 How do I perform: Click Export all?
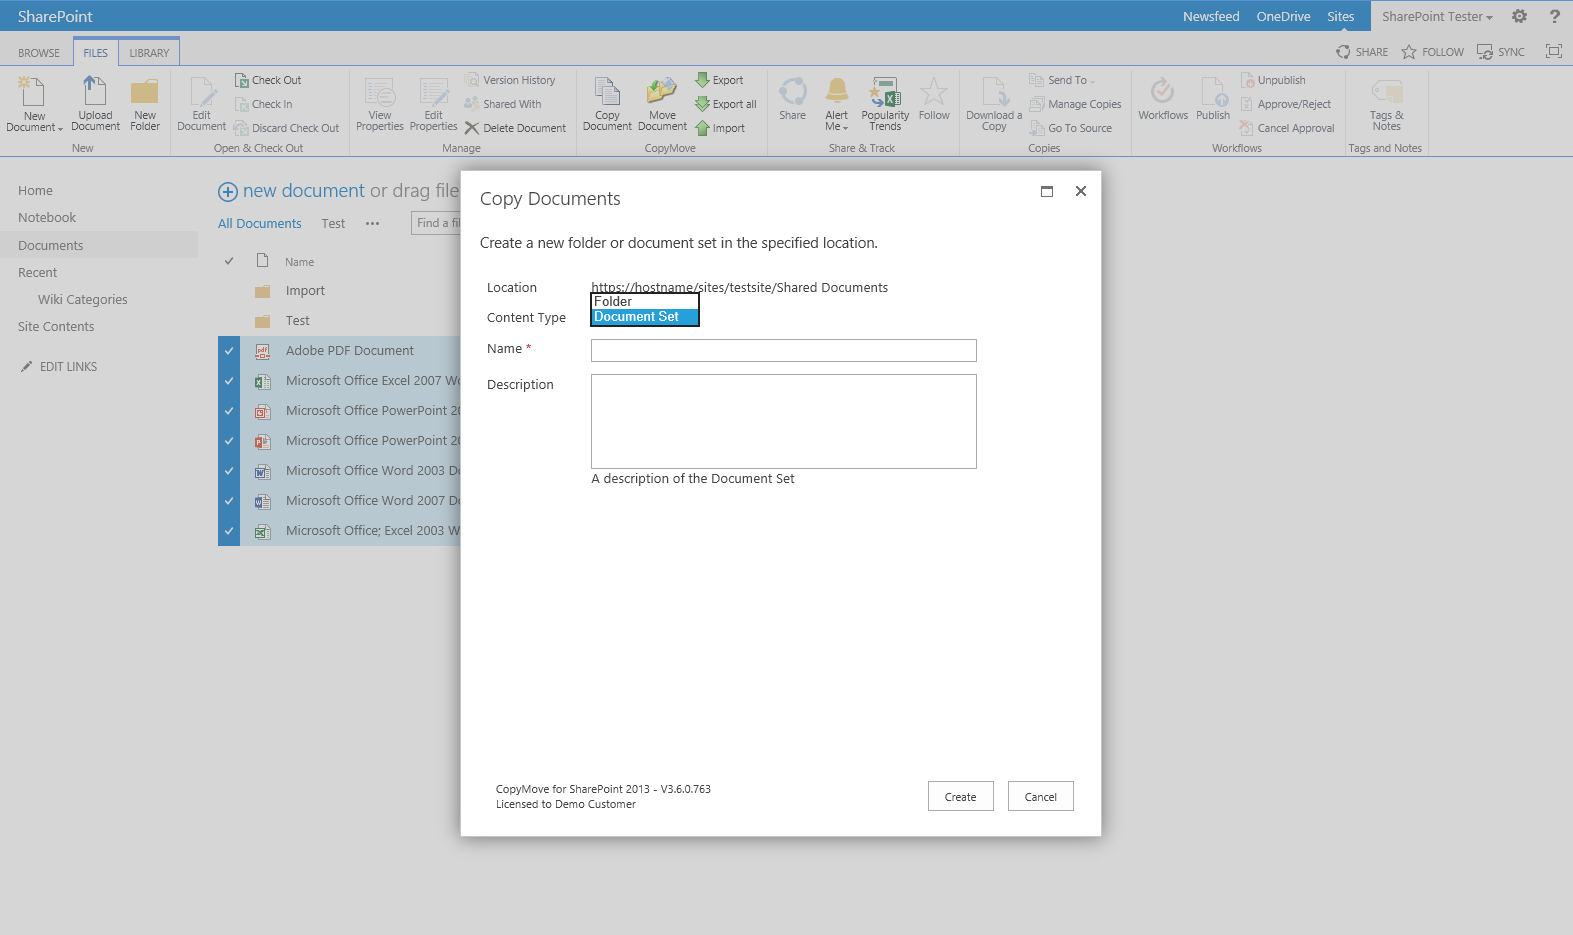click(726, 104)
